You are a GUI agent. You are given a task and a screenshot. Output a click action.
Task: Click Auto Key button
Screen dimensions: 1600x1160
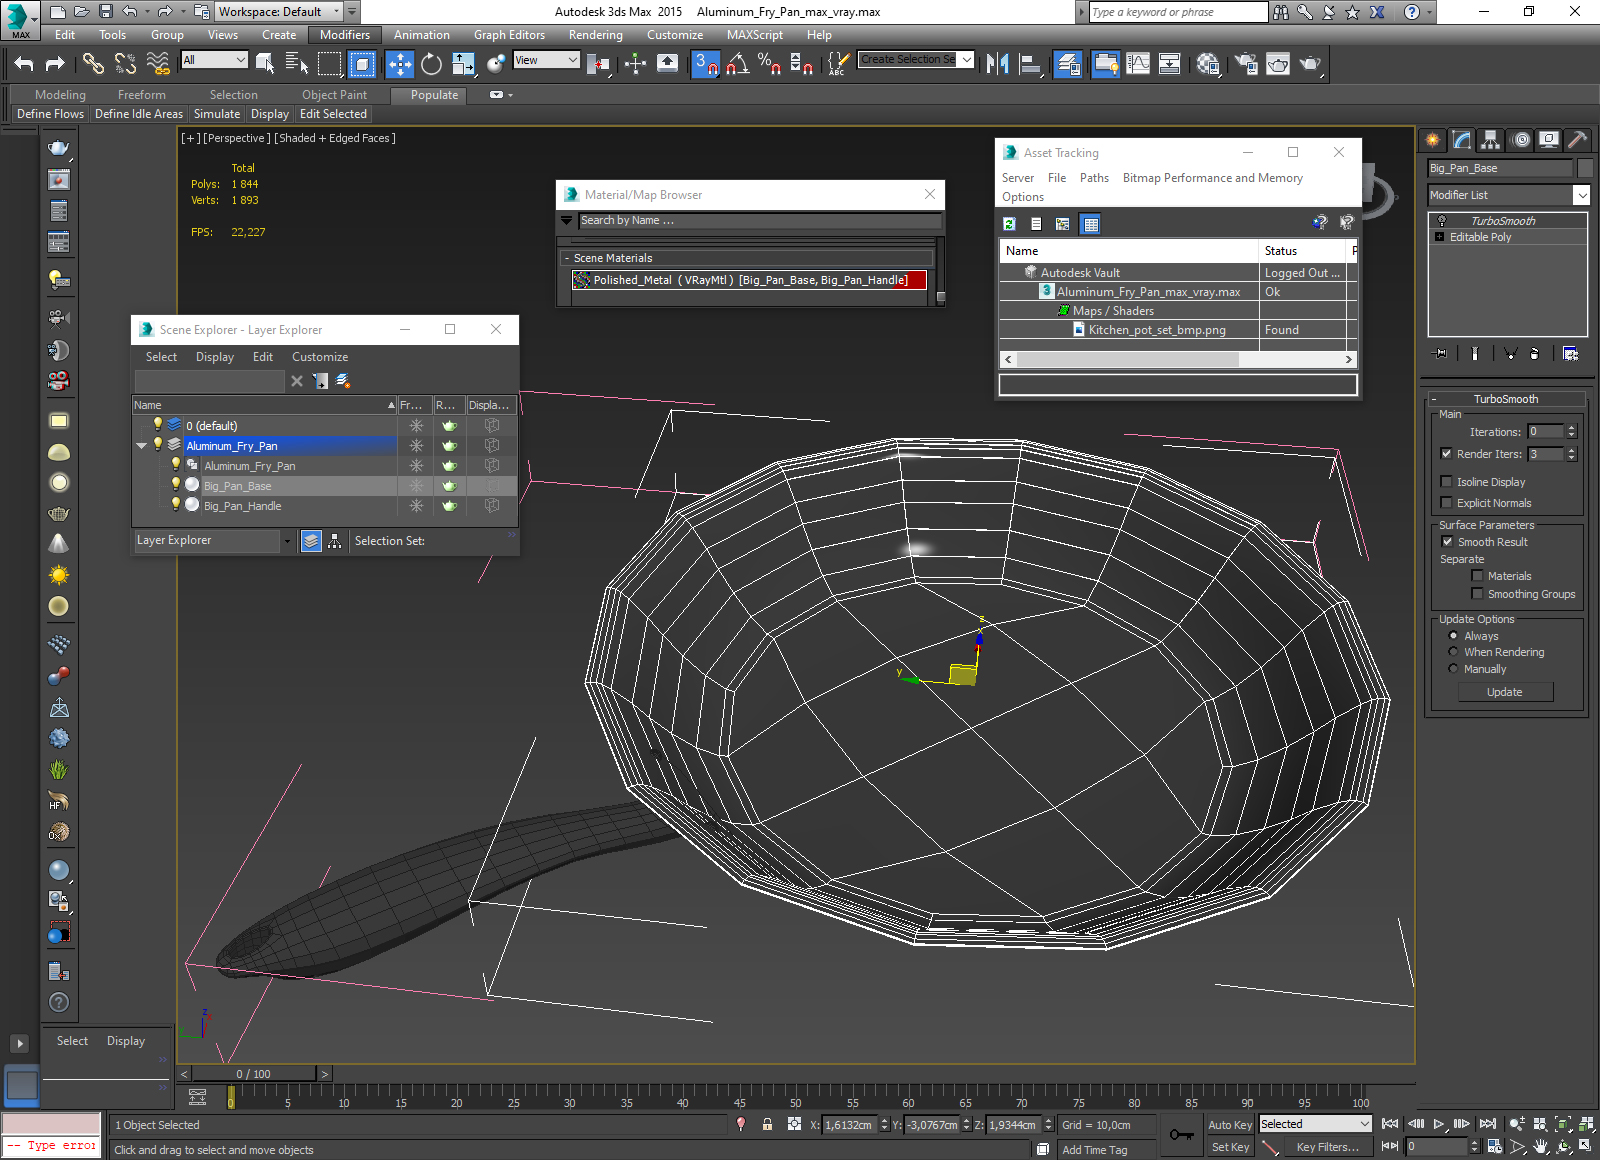1230,1125
